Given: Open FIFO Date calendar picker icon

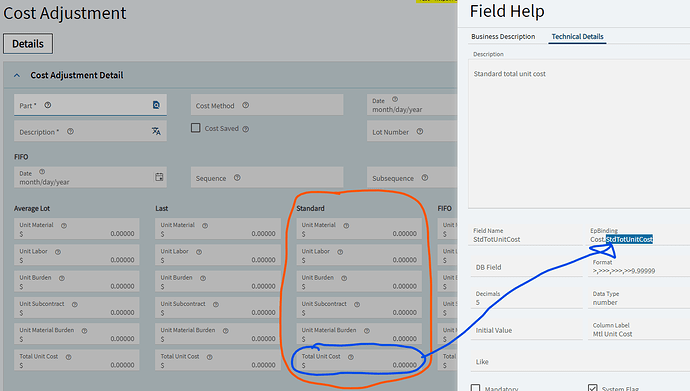Looking at the screenshot, I should tap(159, 177).
